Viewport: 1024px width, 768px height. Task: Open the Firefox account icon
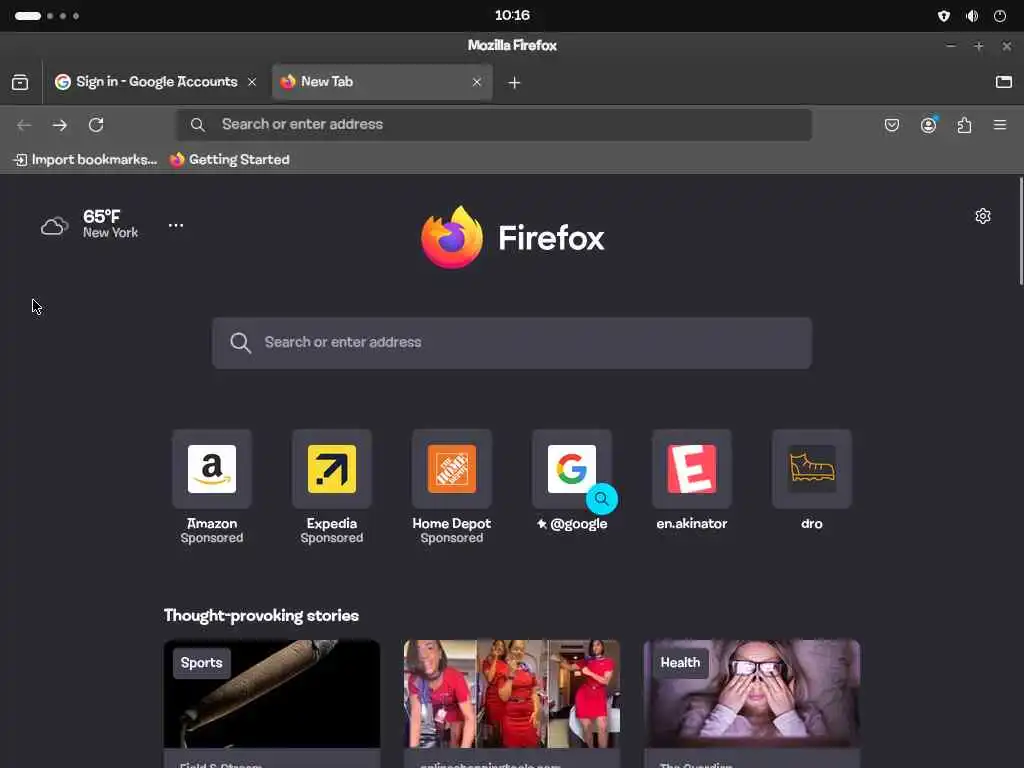(928, 125)
